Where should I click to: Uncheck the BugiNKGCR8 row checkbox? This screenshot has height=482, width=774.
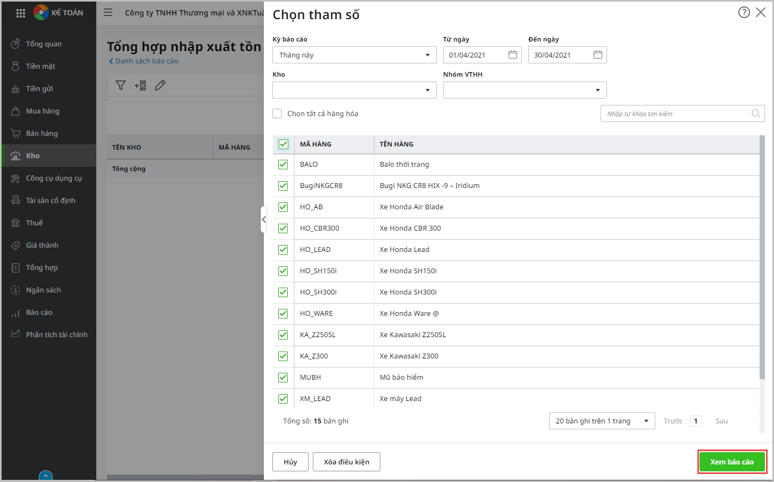[283, 186]
